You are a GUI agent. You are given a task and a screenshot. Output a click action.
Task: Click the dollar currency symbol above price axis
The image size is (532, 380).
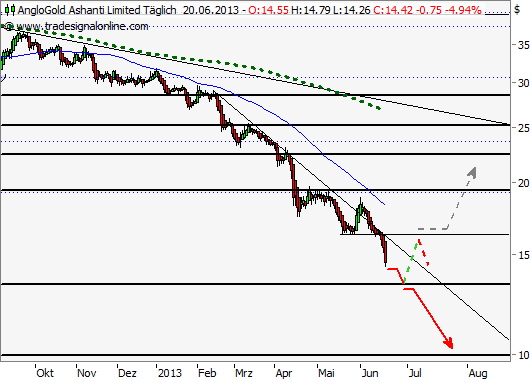(517, 9)
